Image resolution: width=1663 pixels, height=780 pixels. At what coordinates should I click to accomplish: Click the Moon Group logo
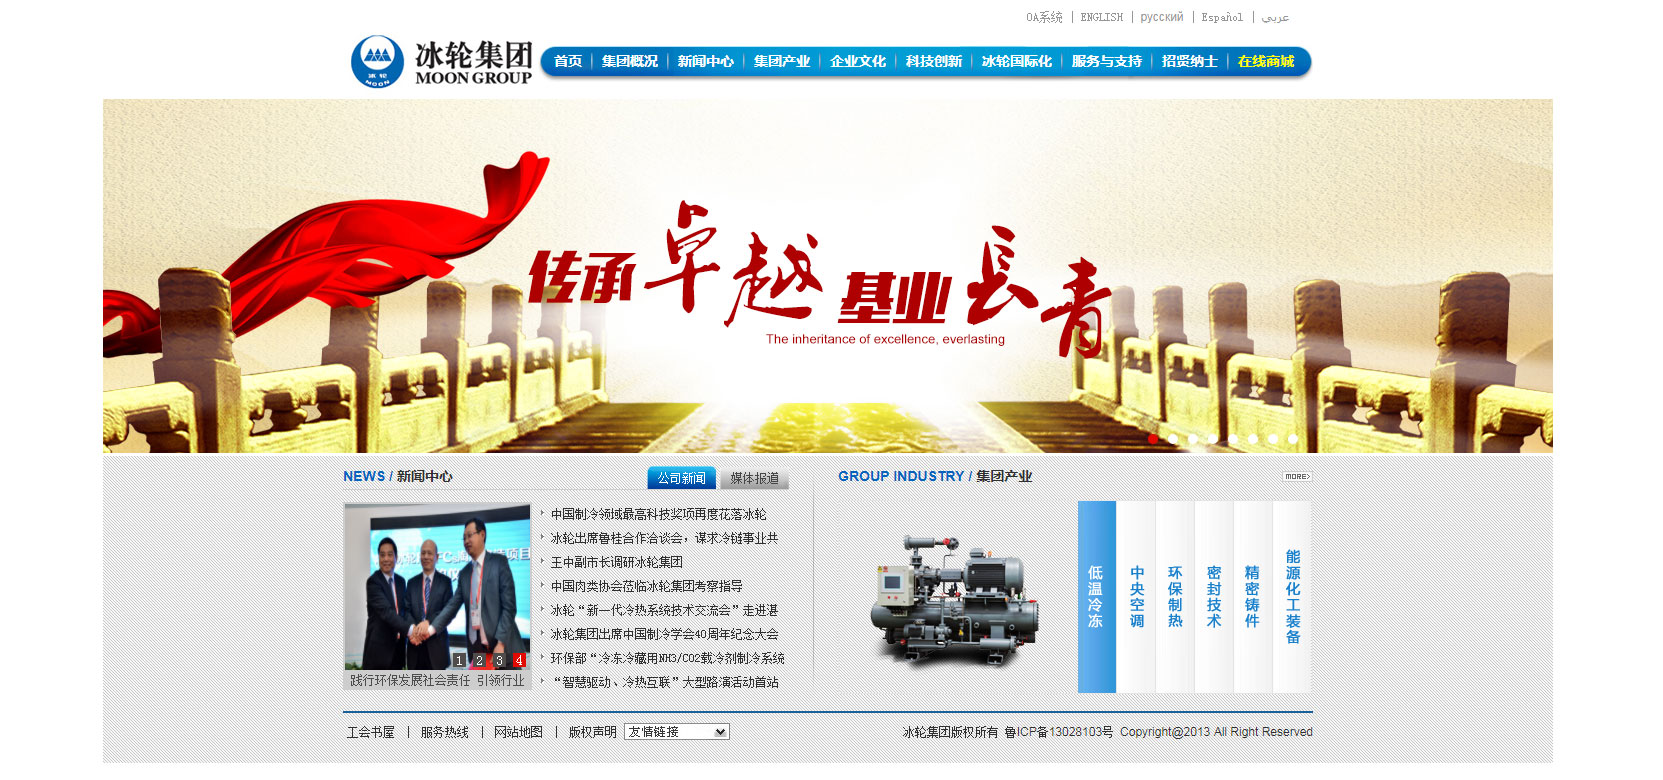click(441, 62)
